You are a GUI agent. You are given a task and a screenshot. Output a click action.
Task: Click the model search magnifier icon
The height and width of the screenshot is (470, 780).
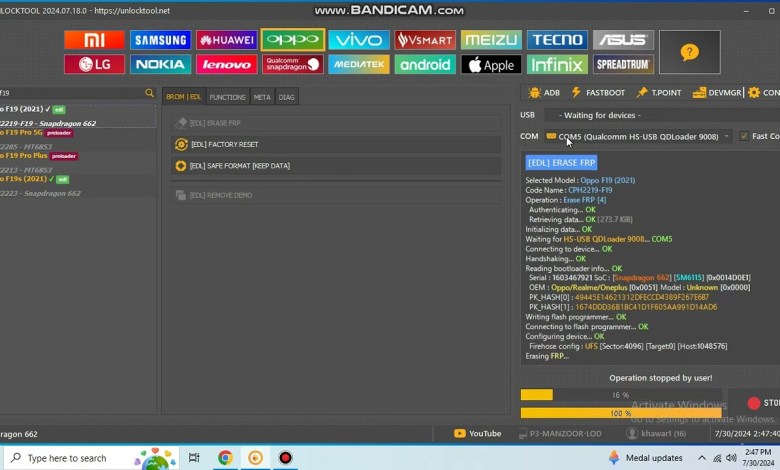(x=149, y=93)
